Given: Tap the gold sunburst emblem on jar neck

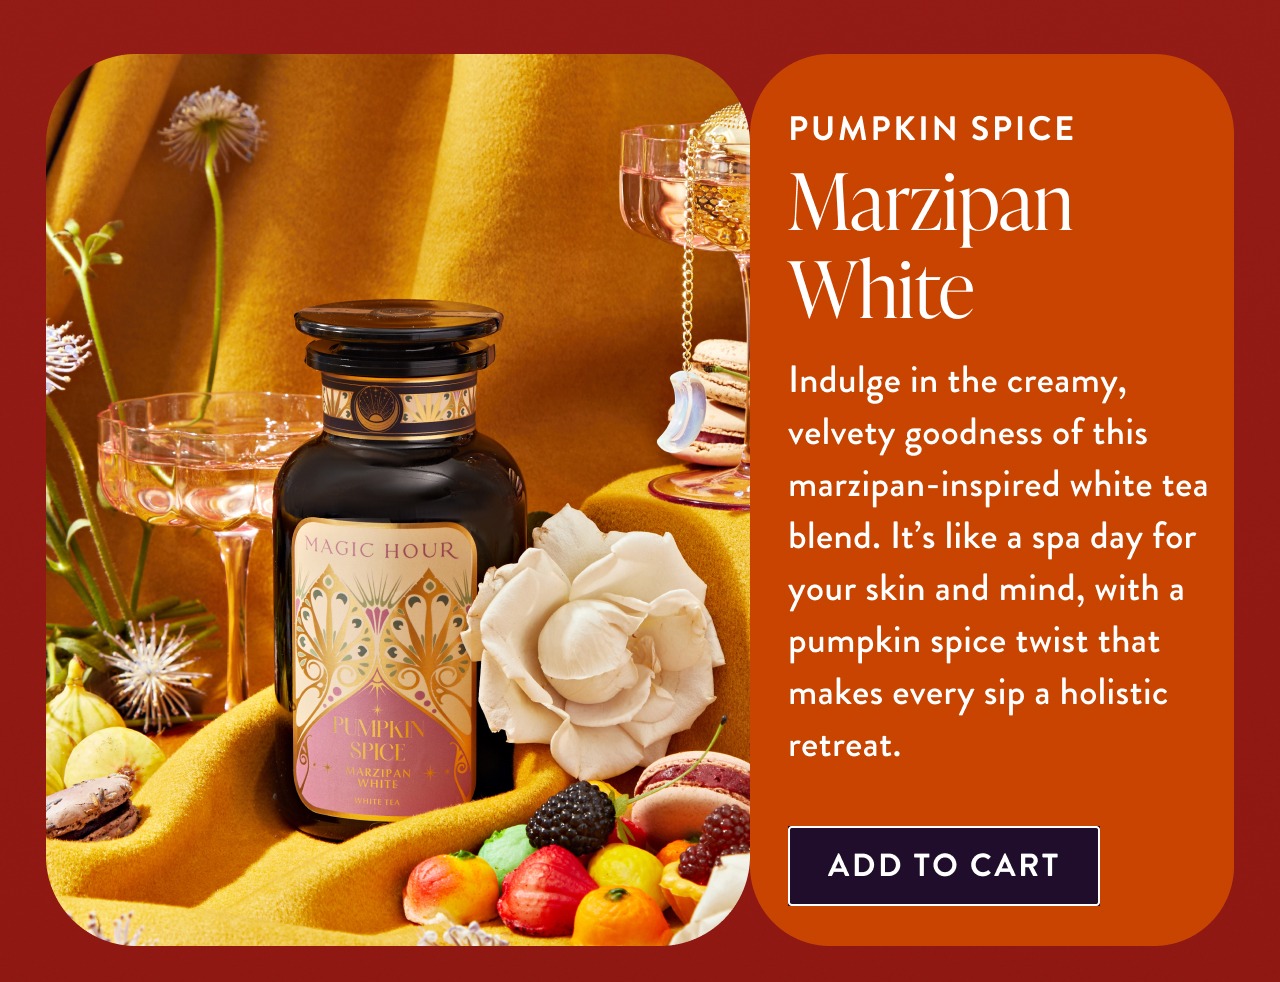Looking at the screenshot, I should click(377, 408).
